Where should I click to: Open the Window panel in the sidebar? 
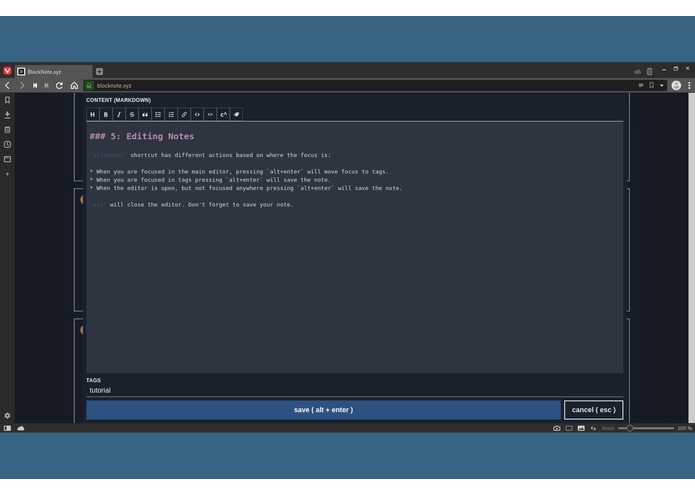click(x=8, y=159)
